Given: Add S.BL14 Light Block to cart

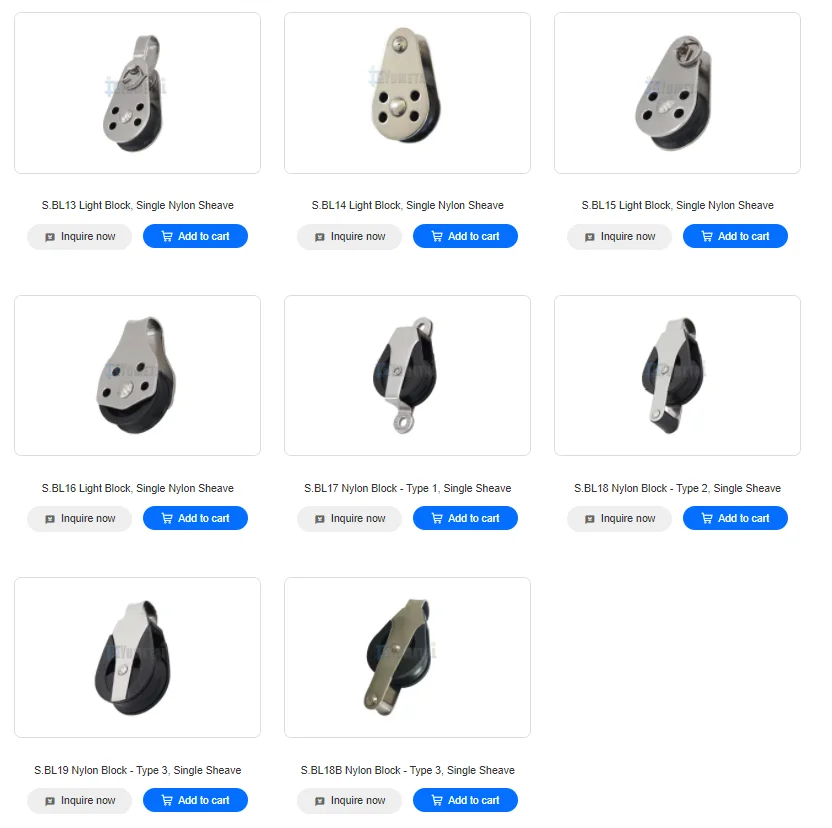Looking at the screenshot, I should click(x=465, y=236).
